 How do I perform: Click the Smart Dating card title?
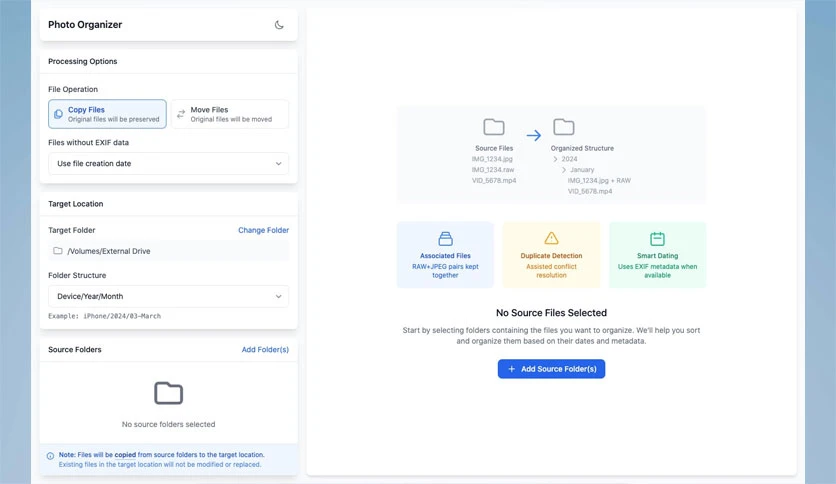[657, 256]
